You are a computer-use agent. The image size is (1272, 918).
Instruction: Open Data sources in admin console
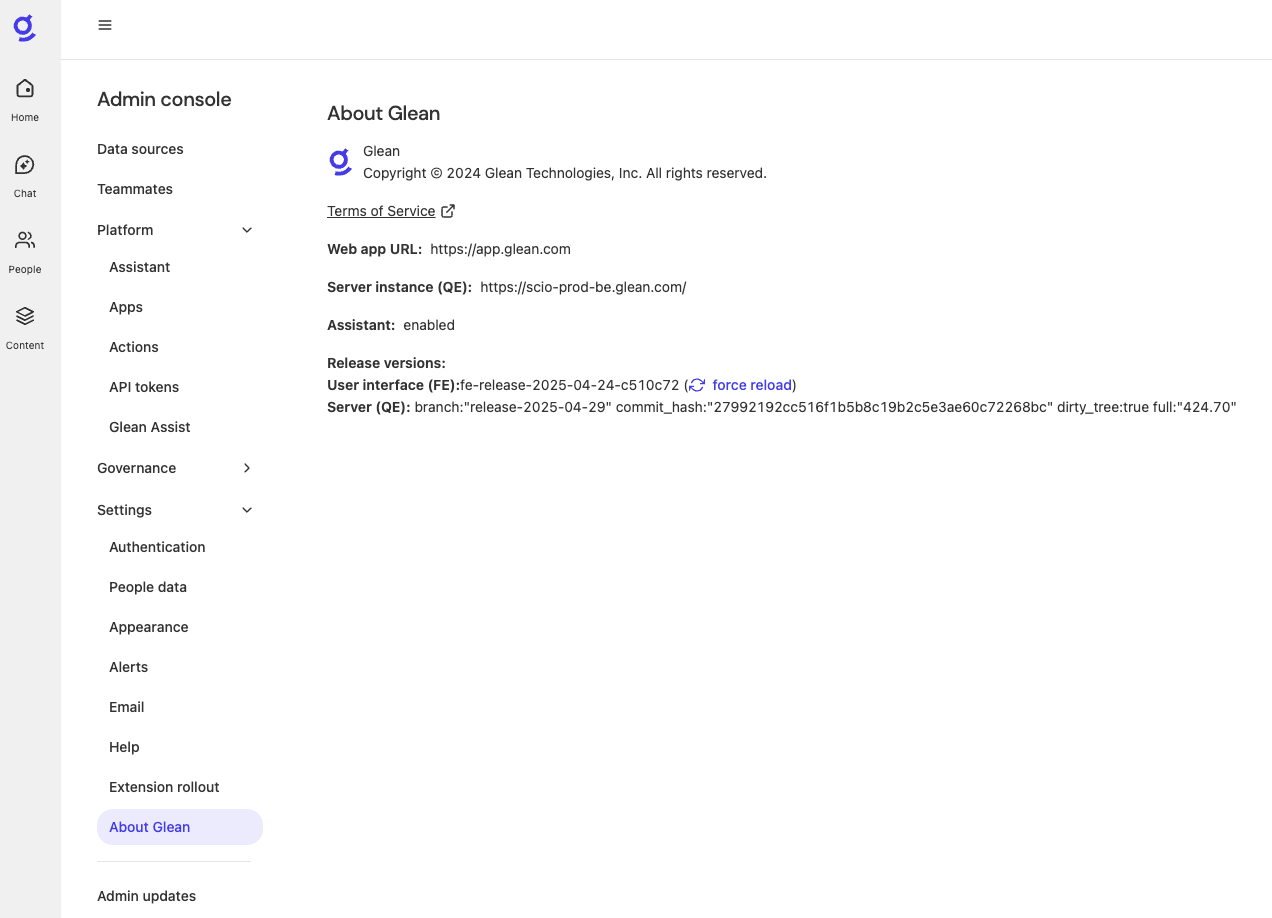(140, 149)
